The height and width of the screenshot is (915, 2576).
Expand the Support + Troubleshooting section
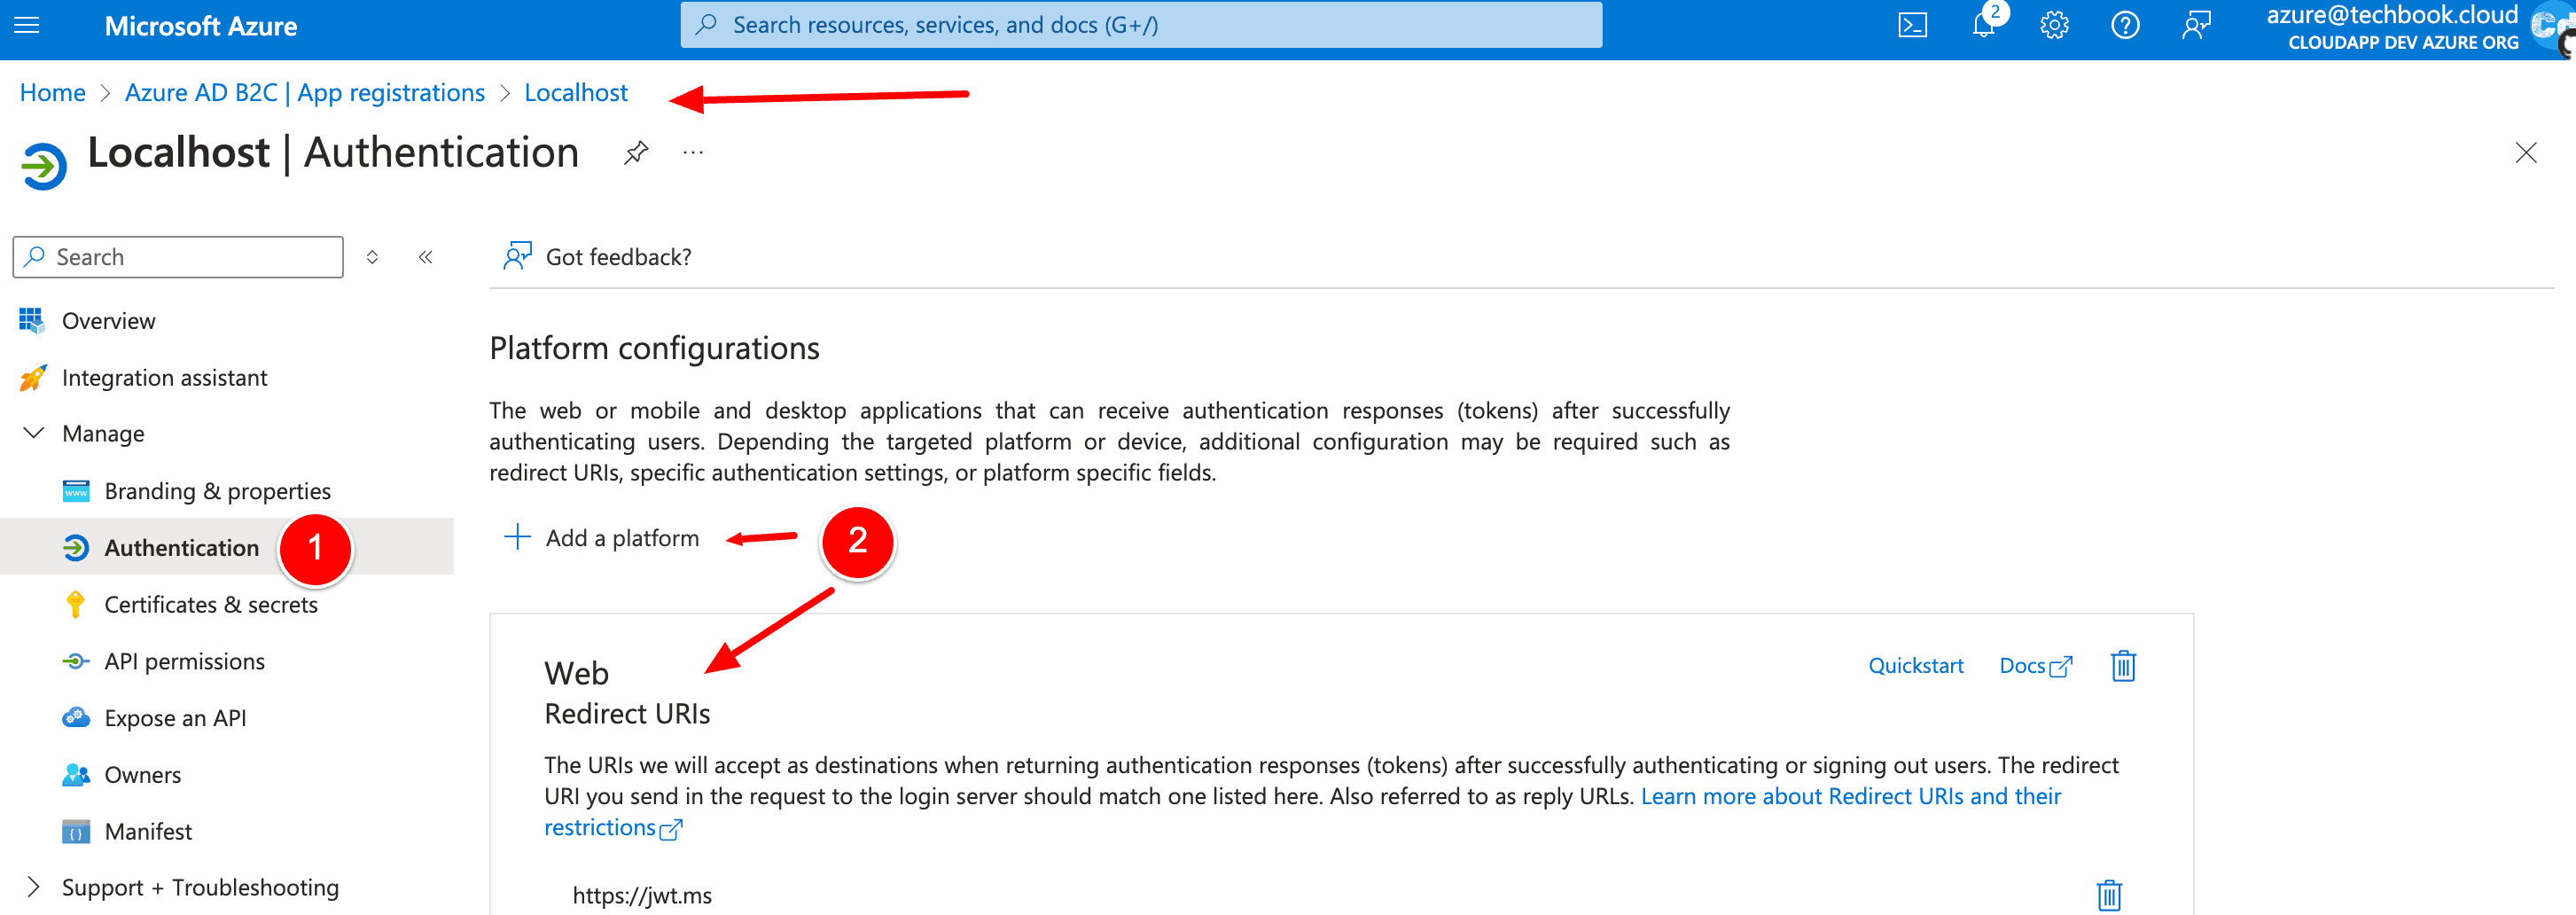[x=34, y=887]
